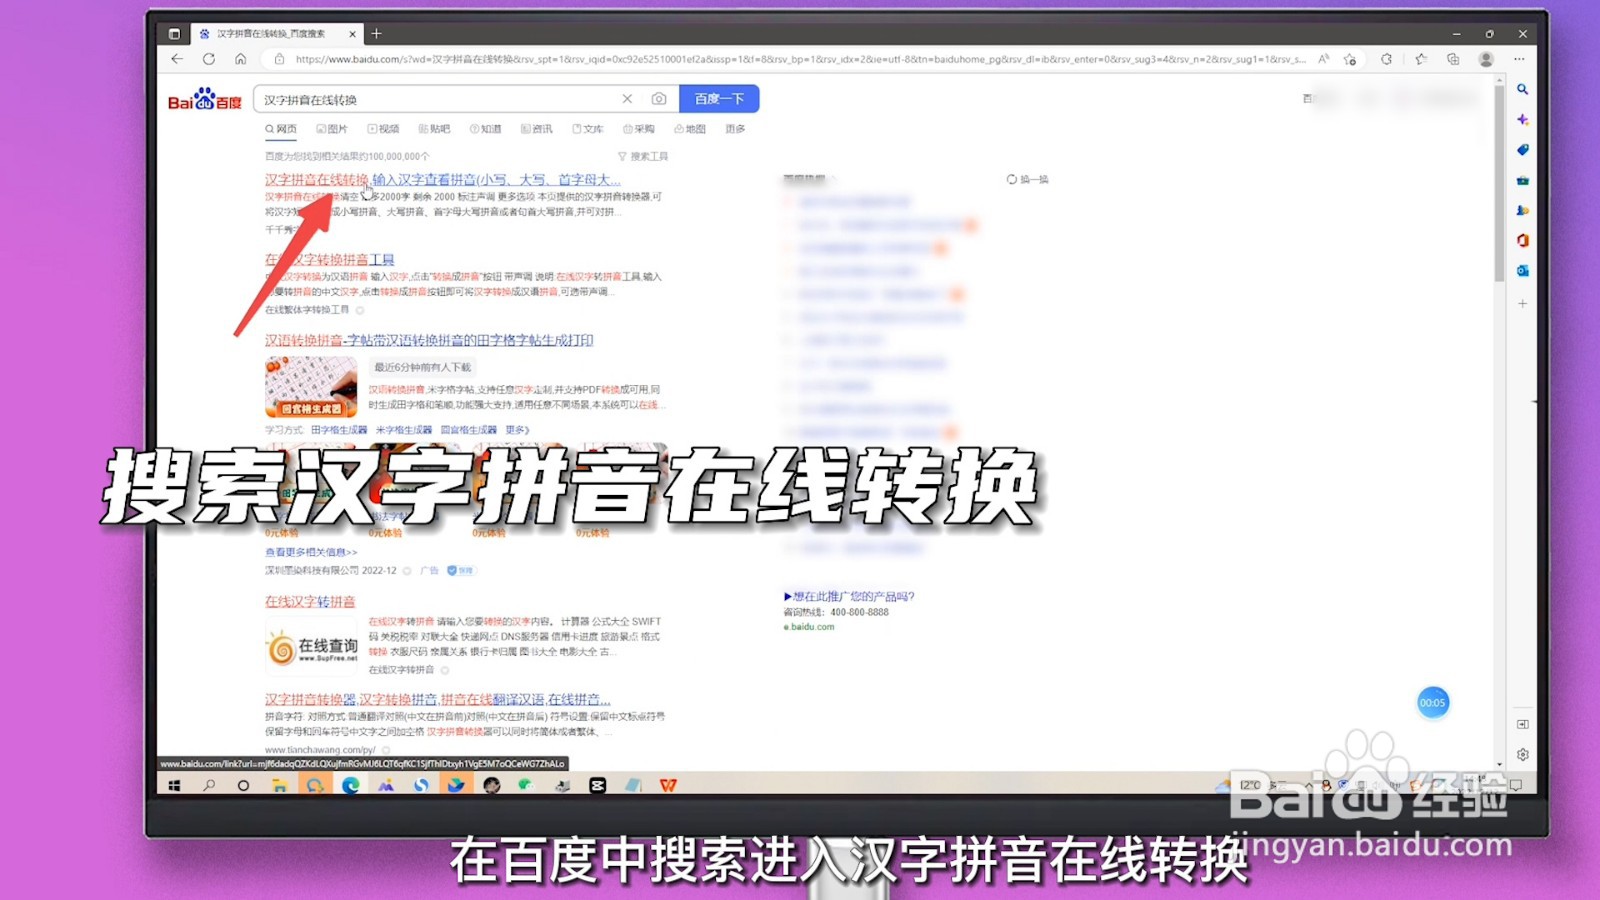
Task: Open the tab actions menu icon
Action: tap(174, 34)
